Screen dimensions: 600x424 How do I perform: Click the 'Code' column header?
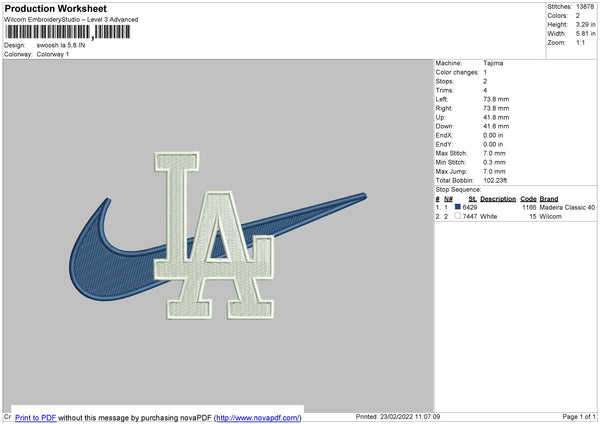tap(528, 199)
